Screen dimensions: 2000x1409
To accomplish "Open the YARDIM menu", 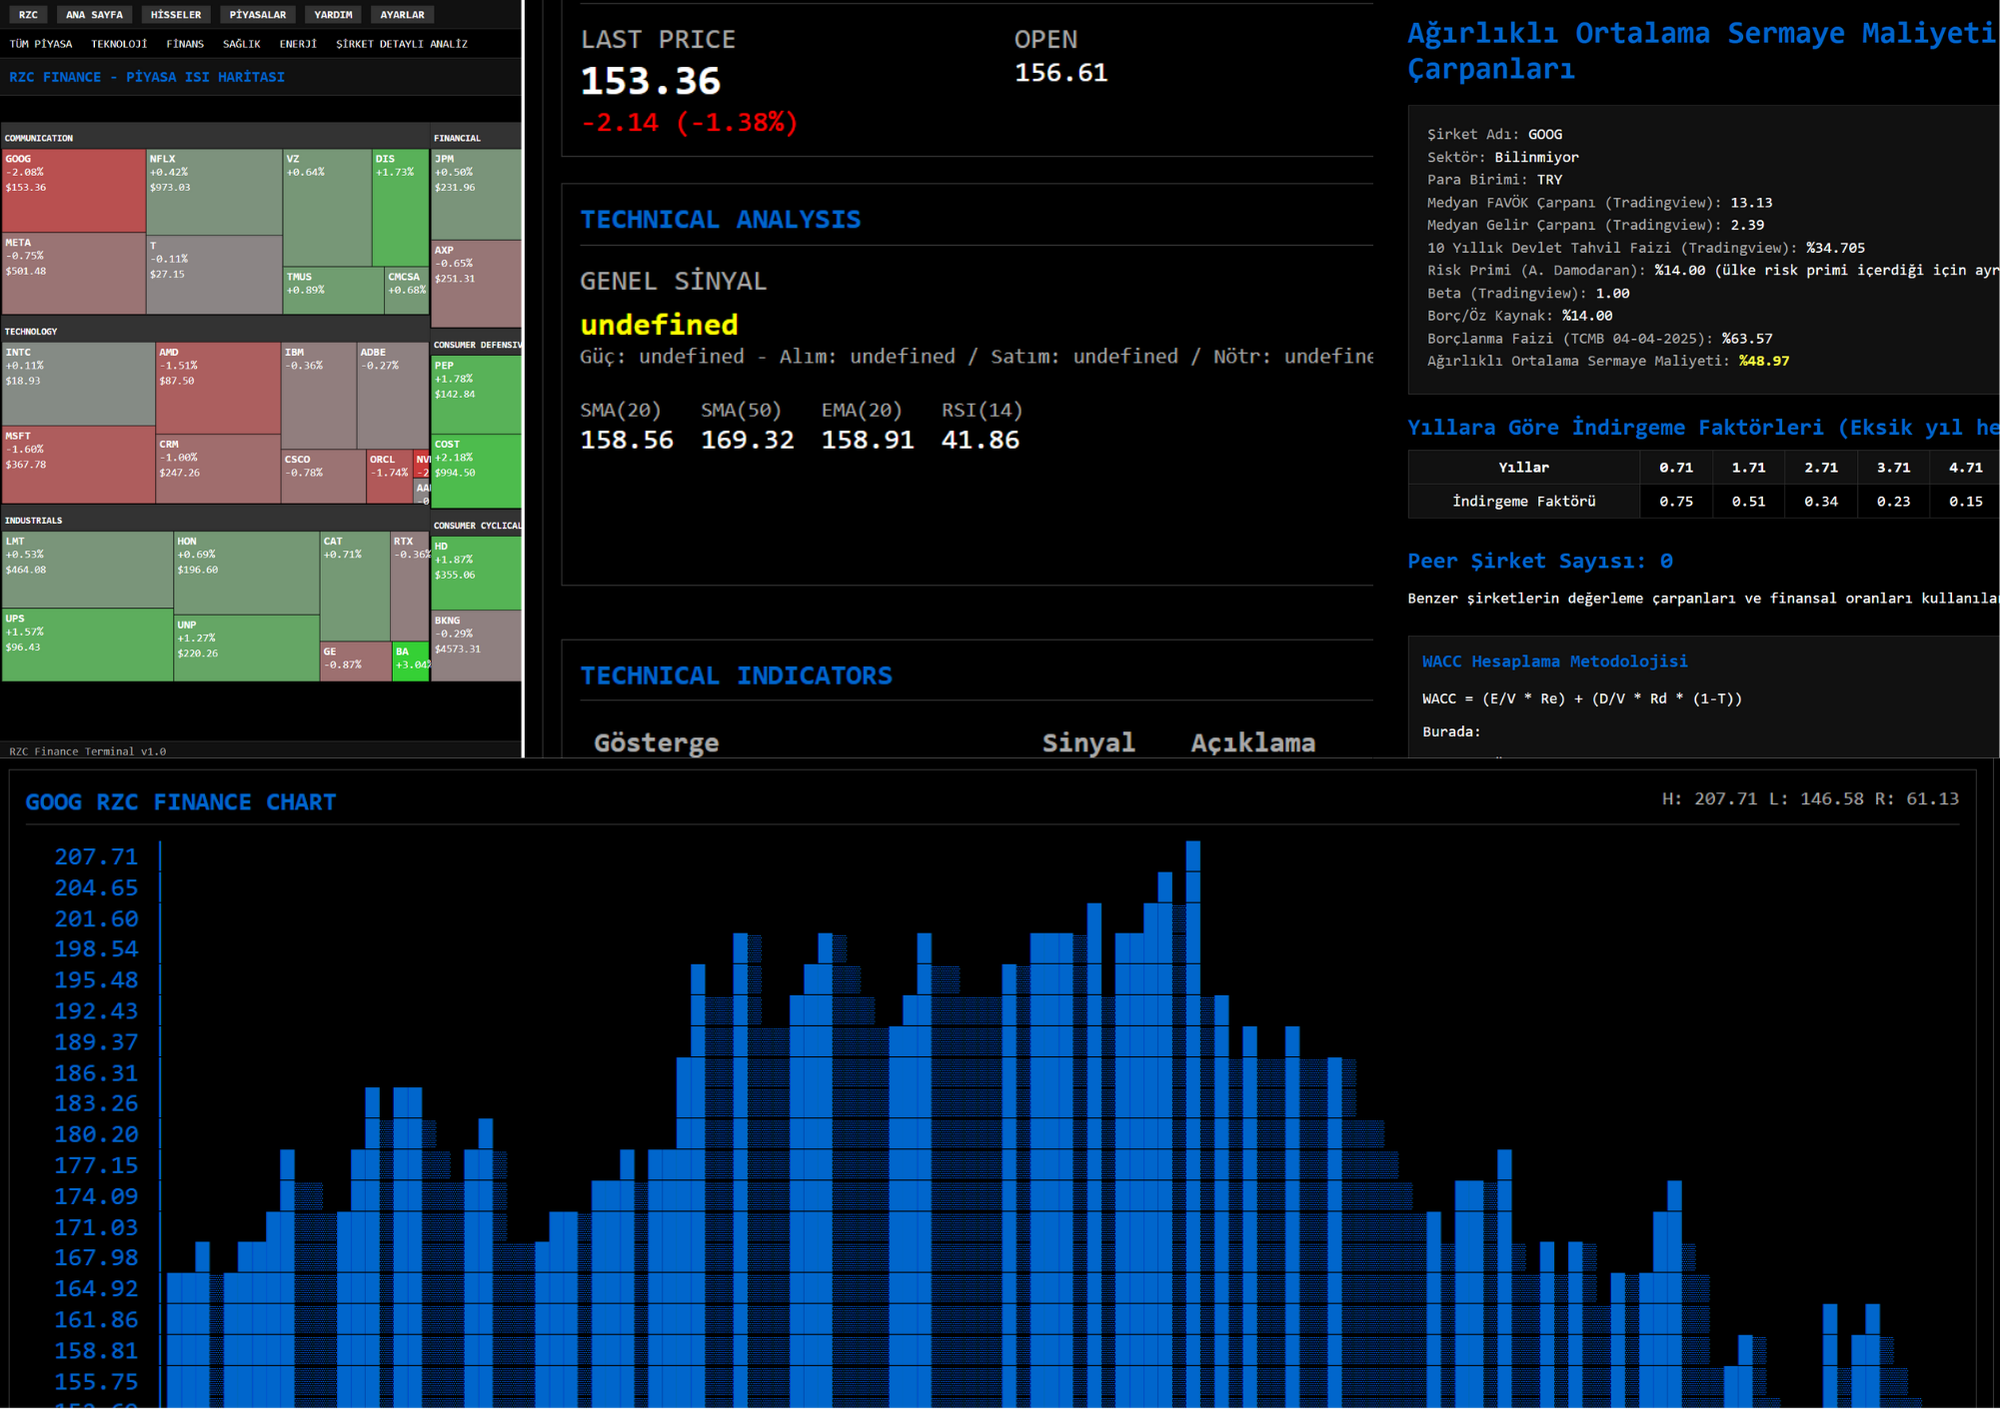I will pos(333,15).
